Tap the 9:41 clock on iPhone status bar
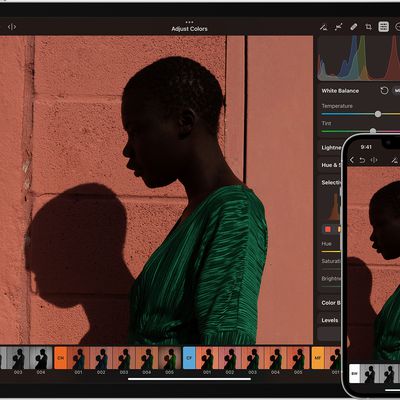 [366, 147]
